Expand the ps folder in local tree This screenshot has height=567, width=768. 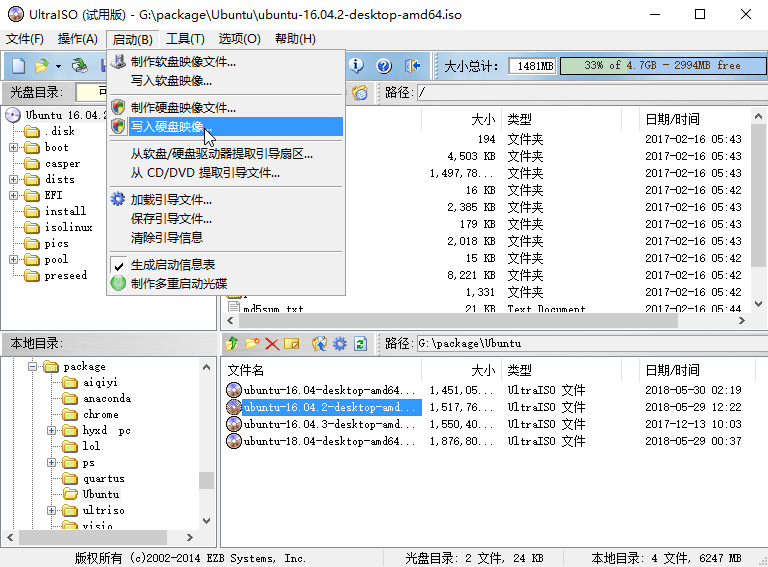tap(51, 462)
